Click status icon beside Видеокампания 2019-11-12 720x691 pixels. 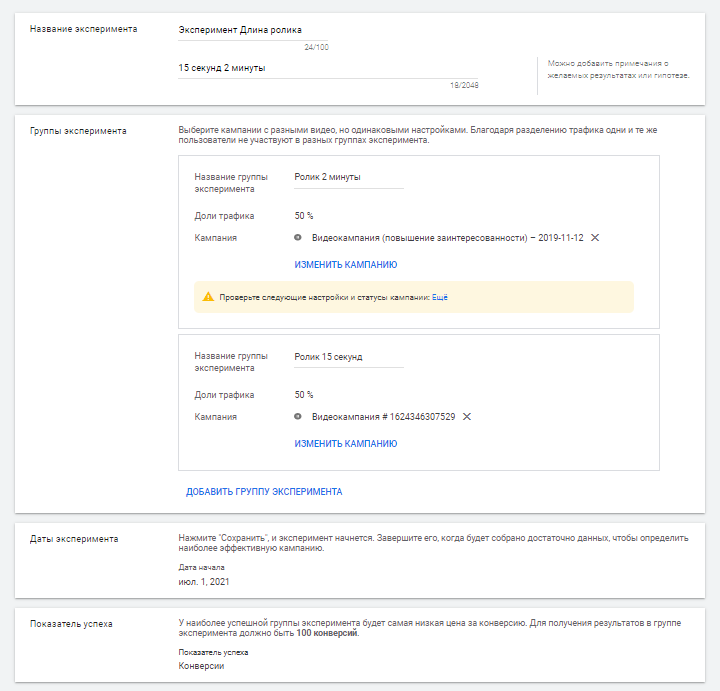(x=298, y=238)
